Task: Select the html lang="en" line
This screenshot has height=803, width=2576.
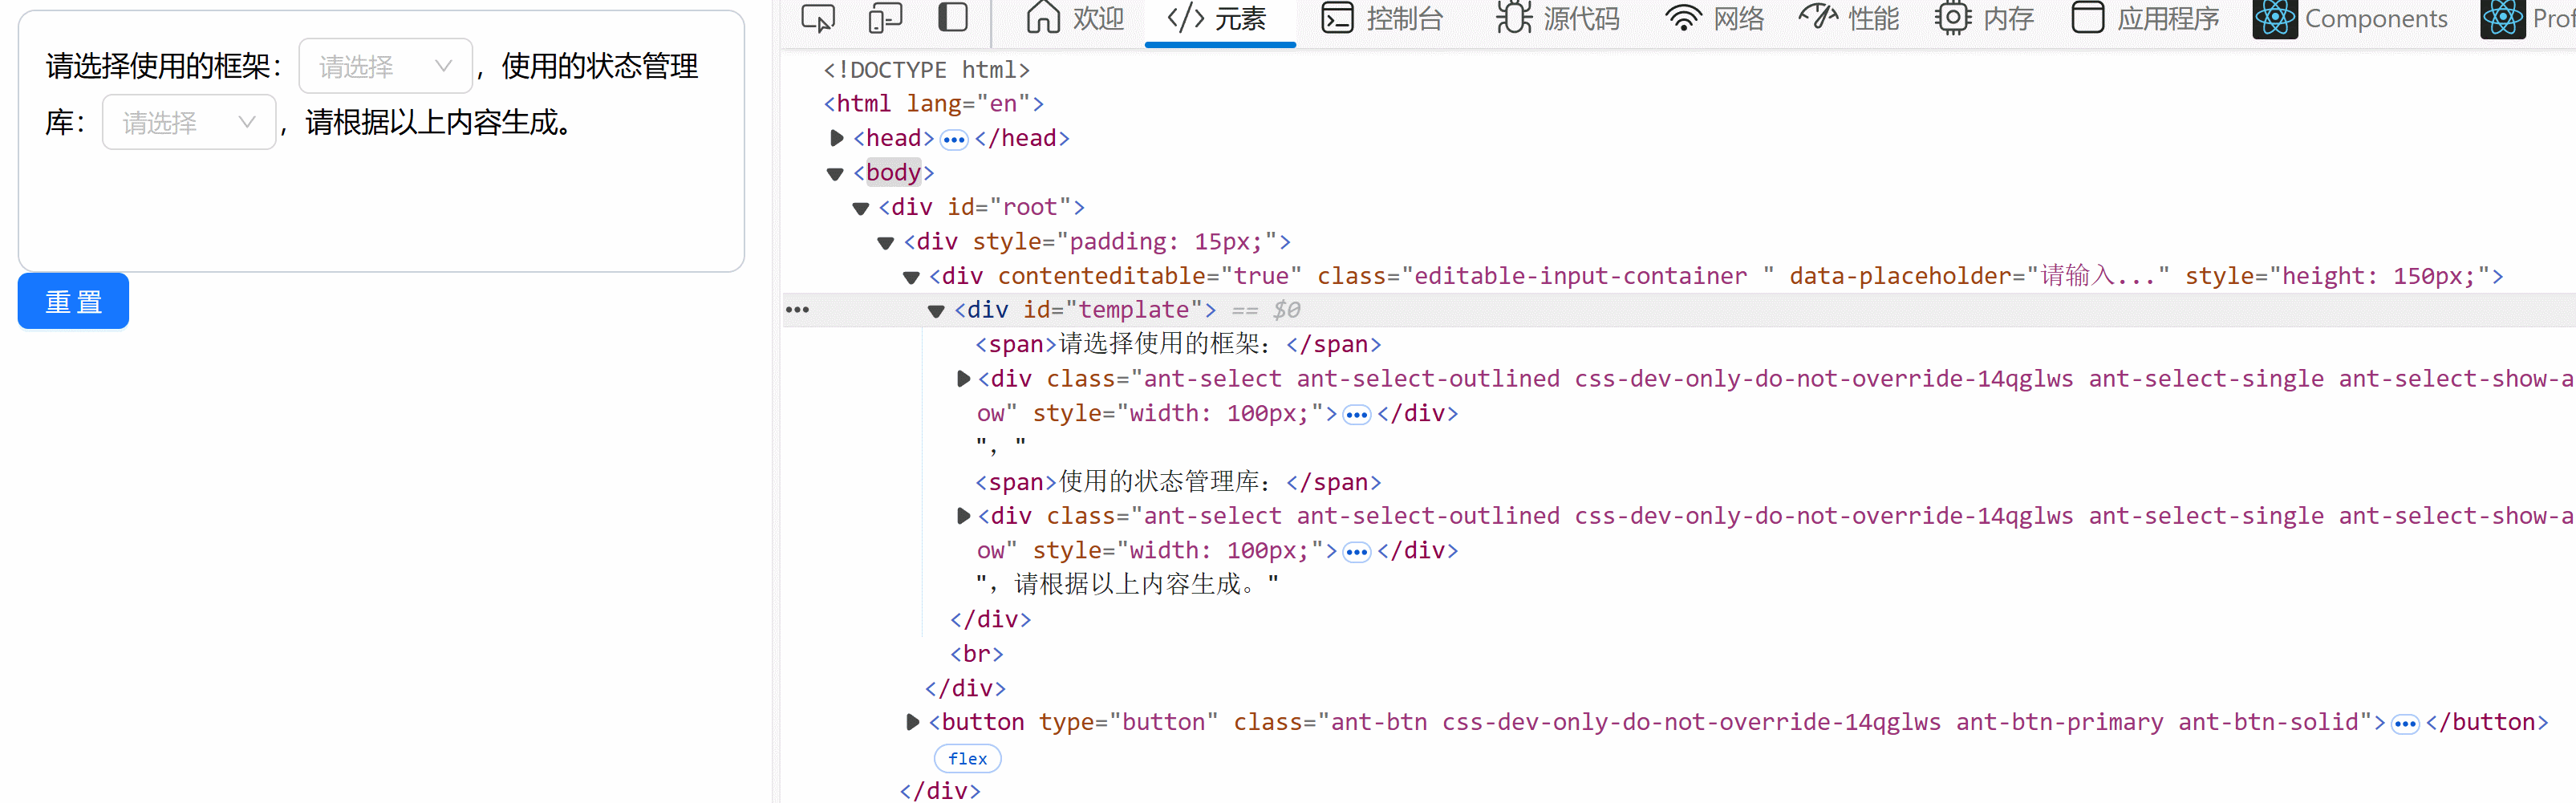Action: (933, 104)
